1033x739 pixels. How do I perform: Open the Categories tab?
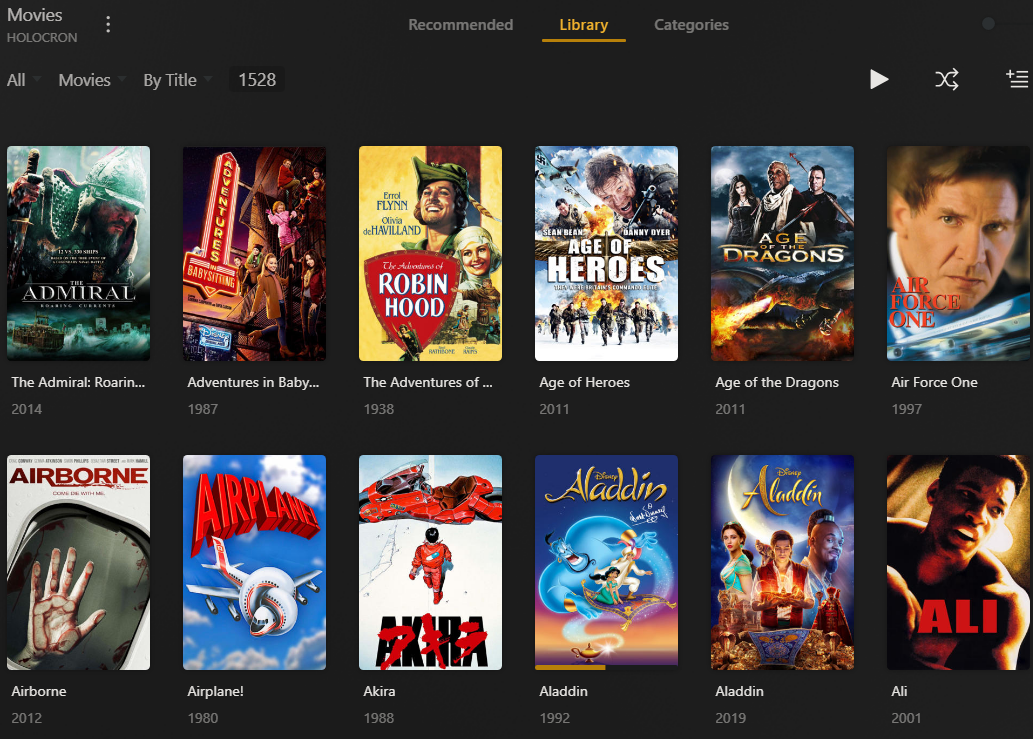click(691, 25)
